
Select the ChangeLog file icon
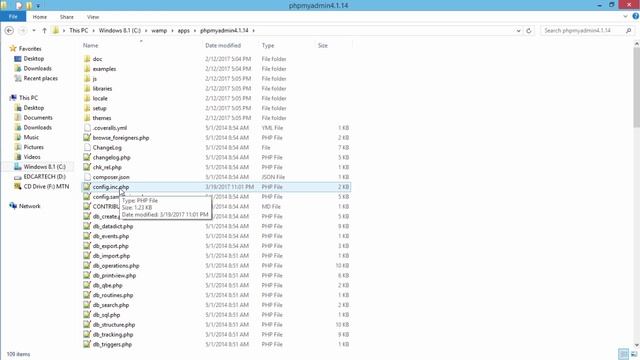pyautogui.click(x=87, y=147)
